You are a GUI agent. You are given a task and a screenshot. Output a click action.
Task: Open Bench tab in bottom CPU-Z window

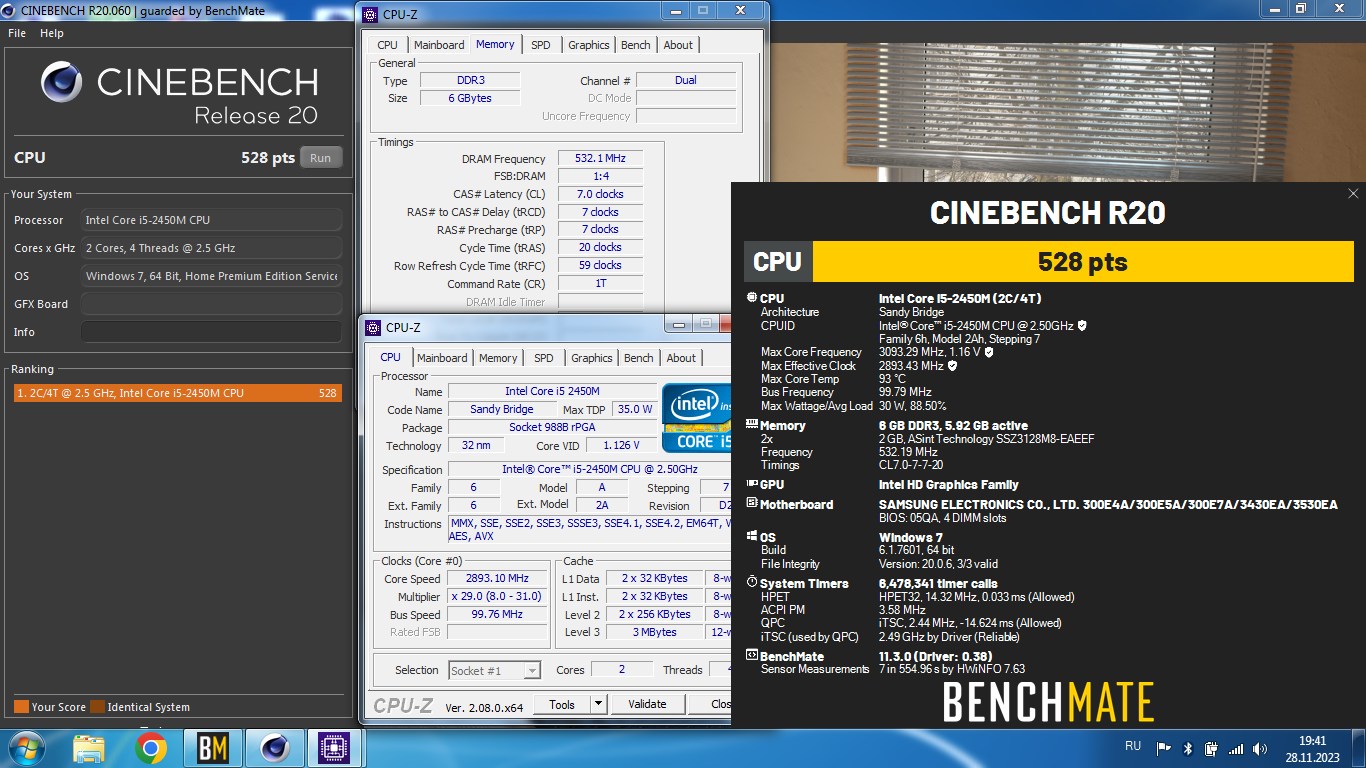(x=639, y=358)
